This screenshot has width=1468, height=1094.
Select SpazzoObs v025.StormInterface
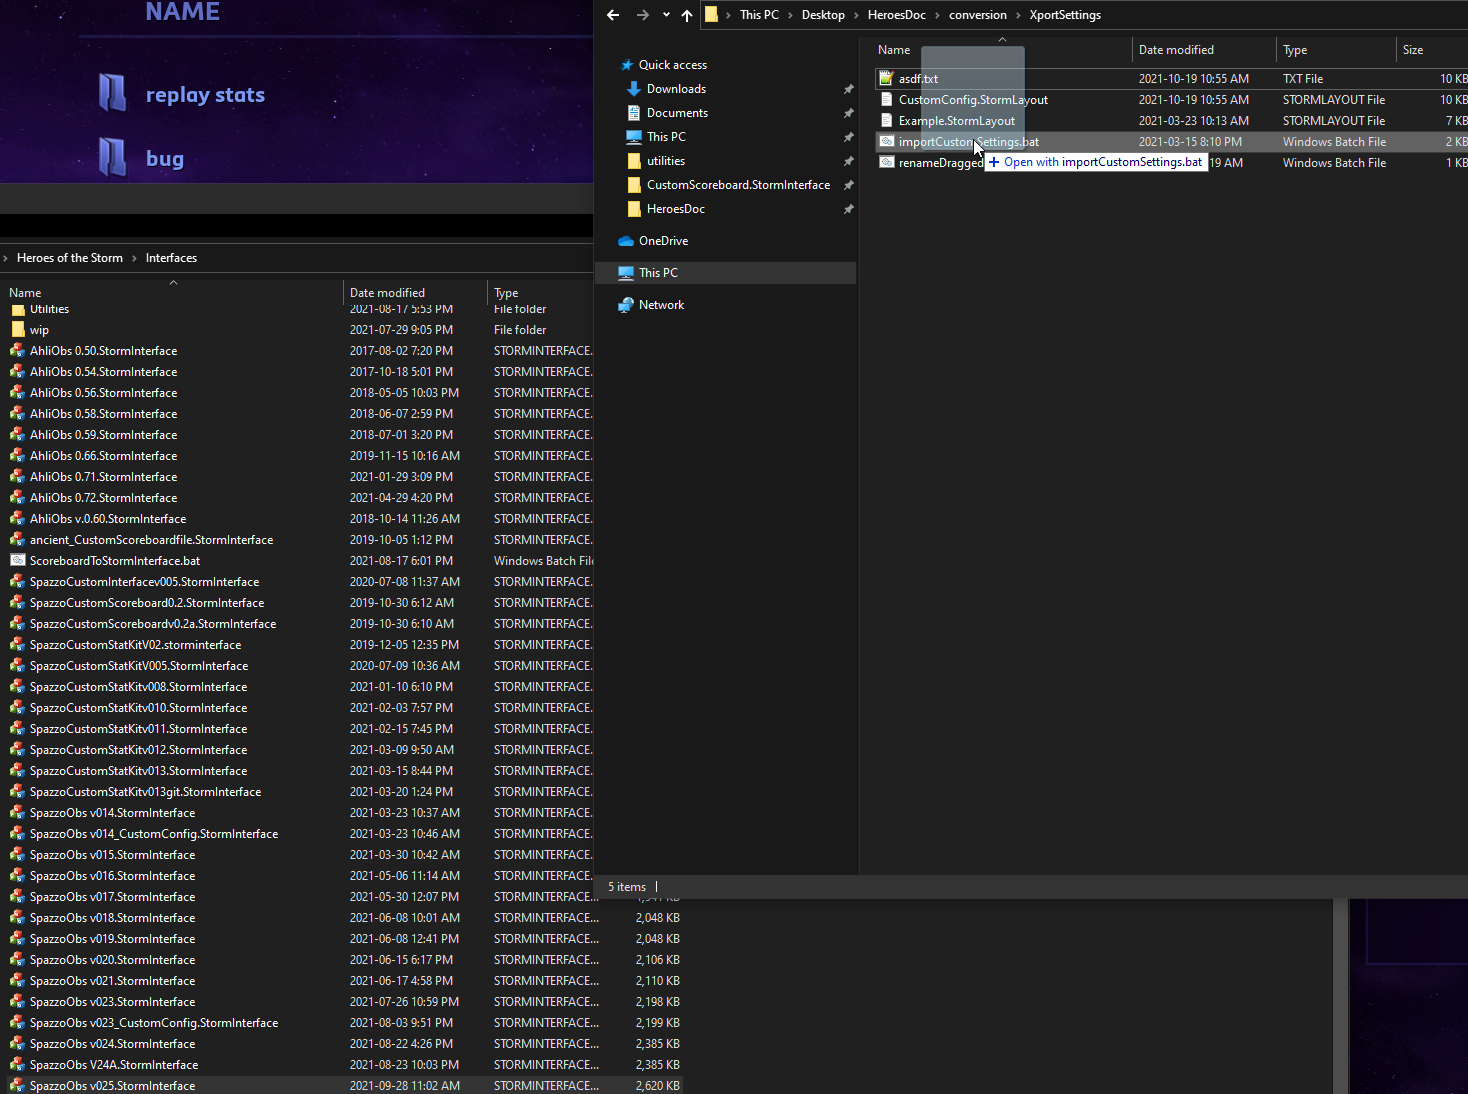[x=112, y=1086]
